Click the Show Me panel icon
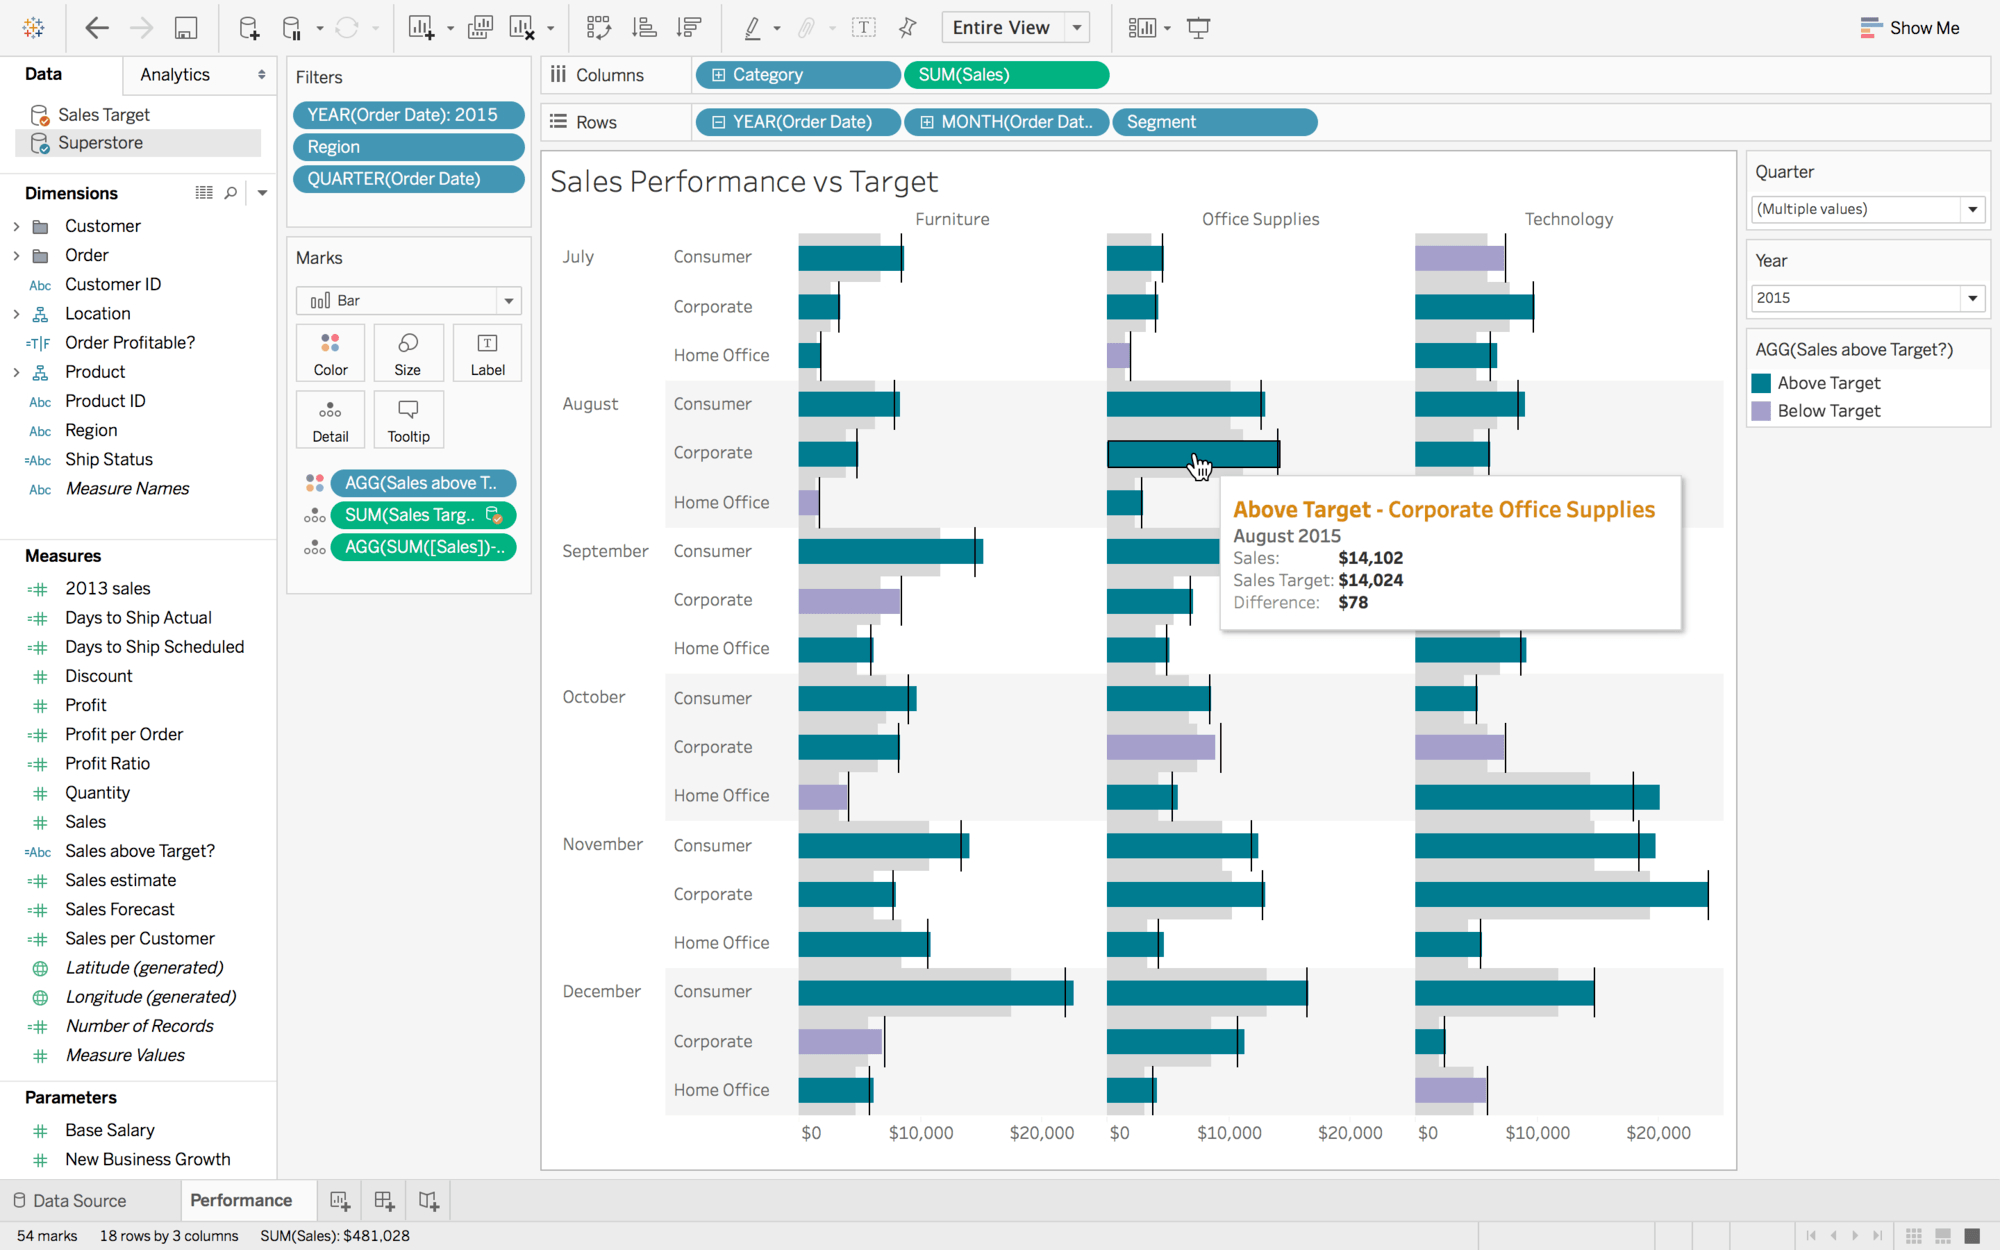Image resolution: width=2000 pixels, height=1250 pixels. pyautogui.click(x=1869, y=27)
